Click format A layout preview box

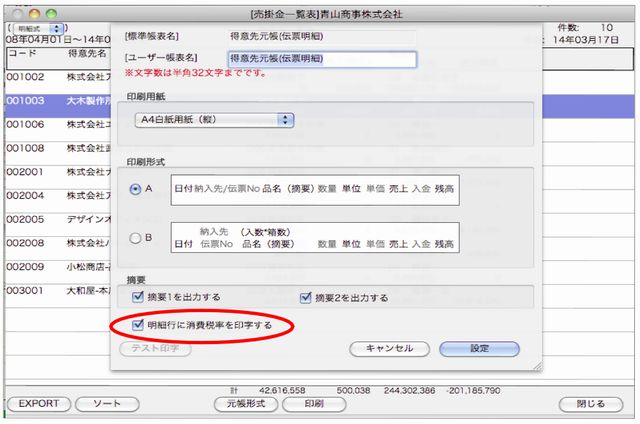(x=315, y=190)
